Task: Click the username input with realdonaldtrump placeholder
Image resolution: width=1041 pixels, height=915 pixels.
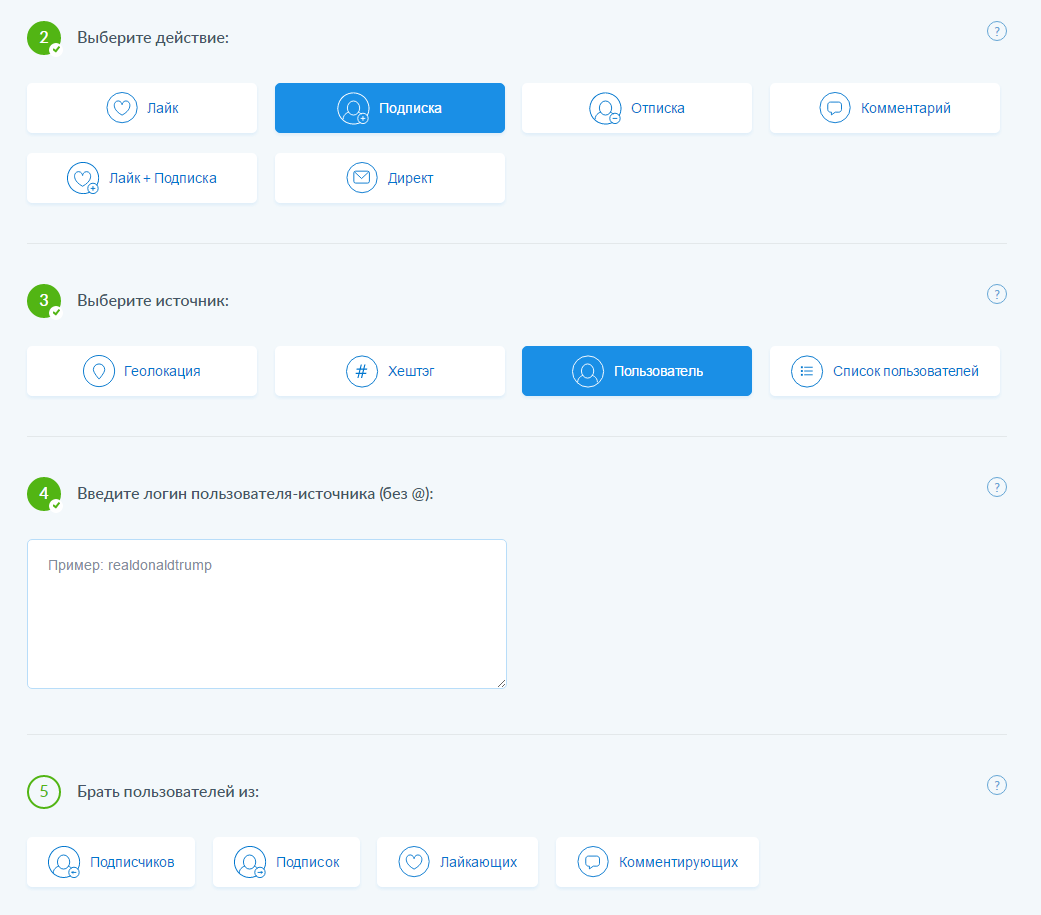Action: (266, 612)
